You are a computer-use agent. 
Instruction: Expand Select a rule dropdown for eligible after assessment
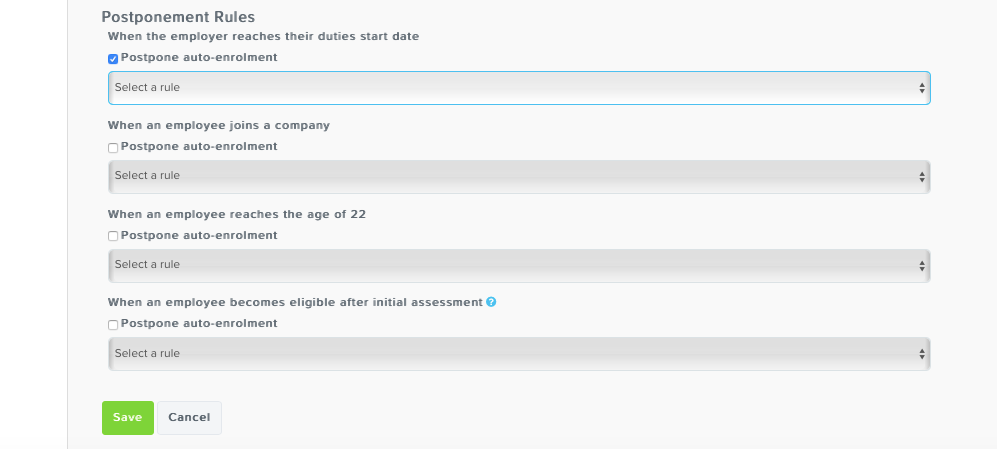[x=519, y=354]
